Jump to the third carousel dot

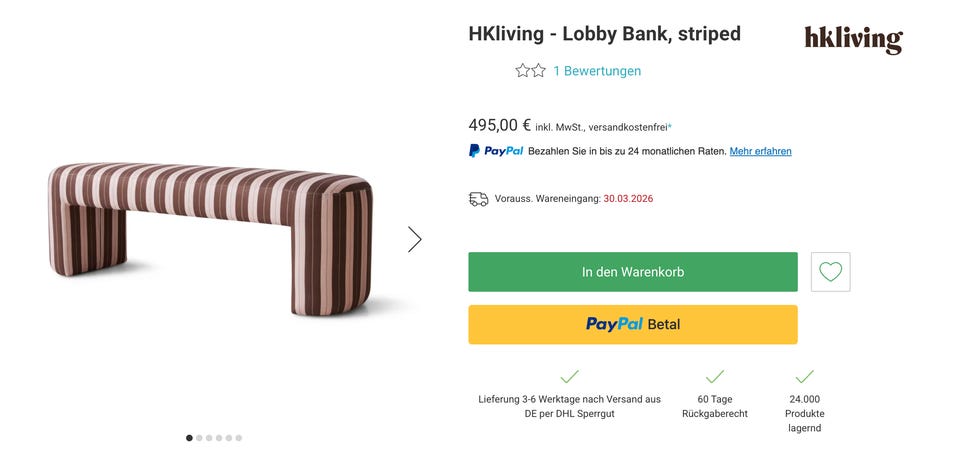click(209, 438)
